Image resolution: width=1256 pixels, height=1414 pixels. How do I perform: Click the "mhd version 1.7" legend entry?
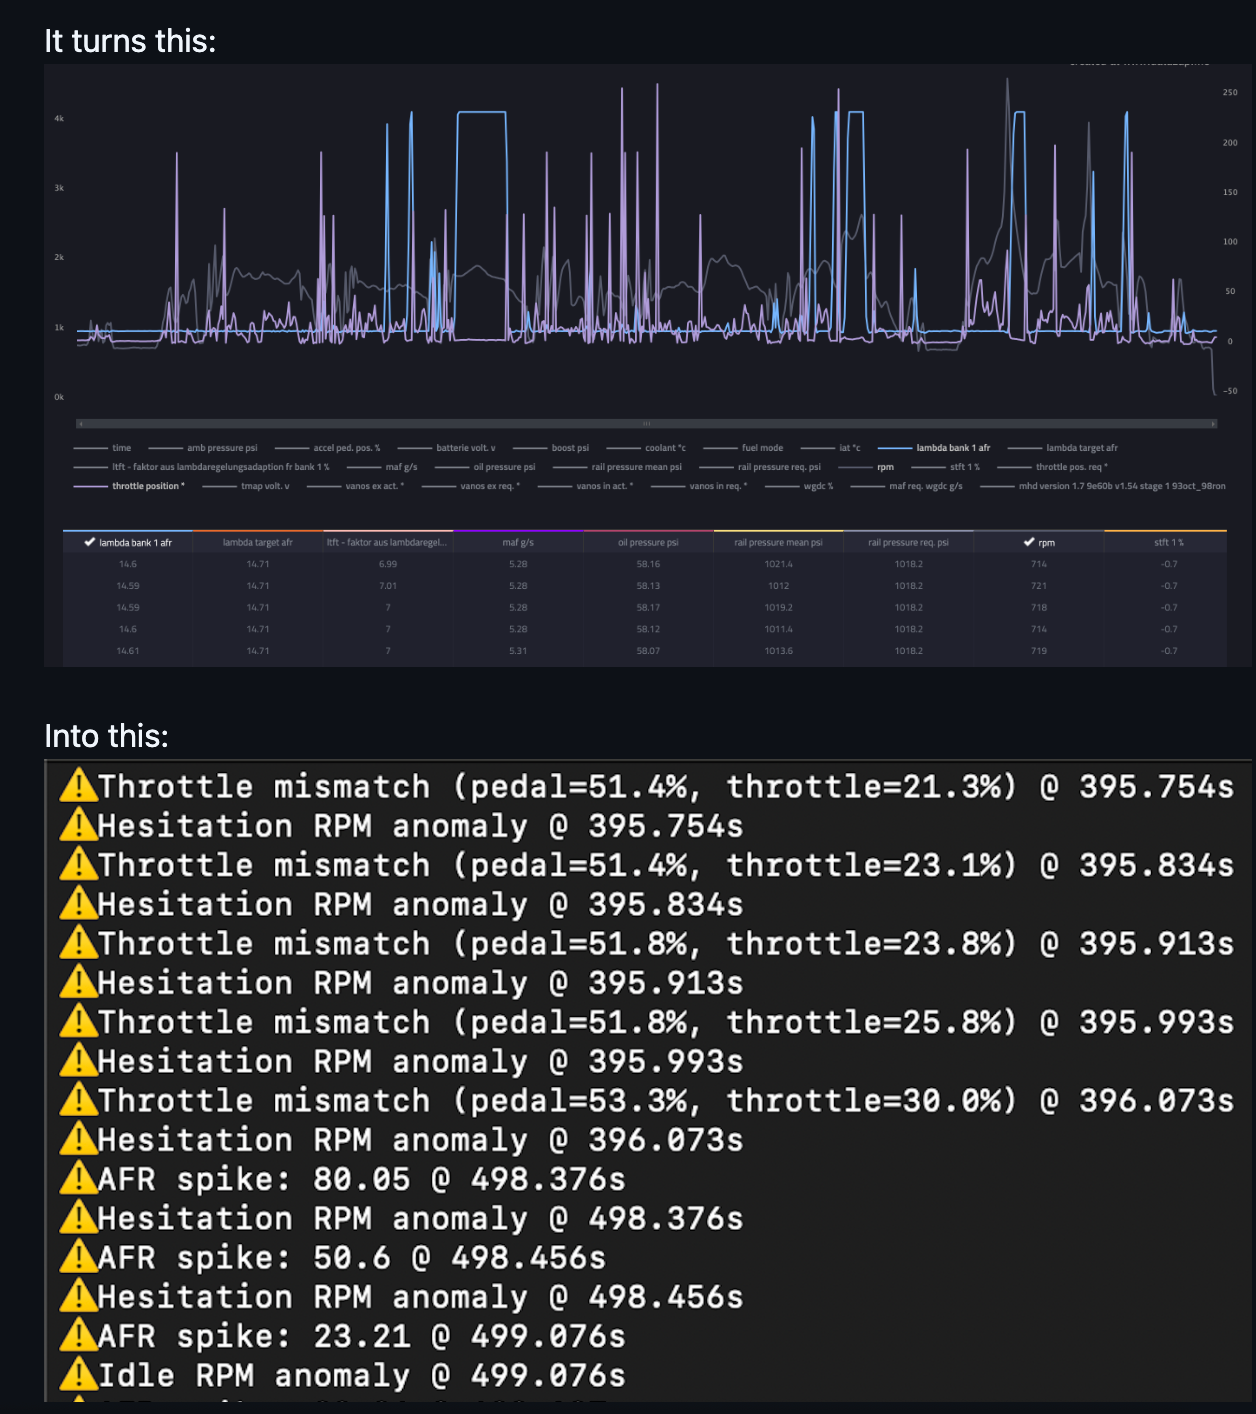pos(1121,486)
